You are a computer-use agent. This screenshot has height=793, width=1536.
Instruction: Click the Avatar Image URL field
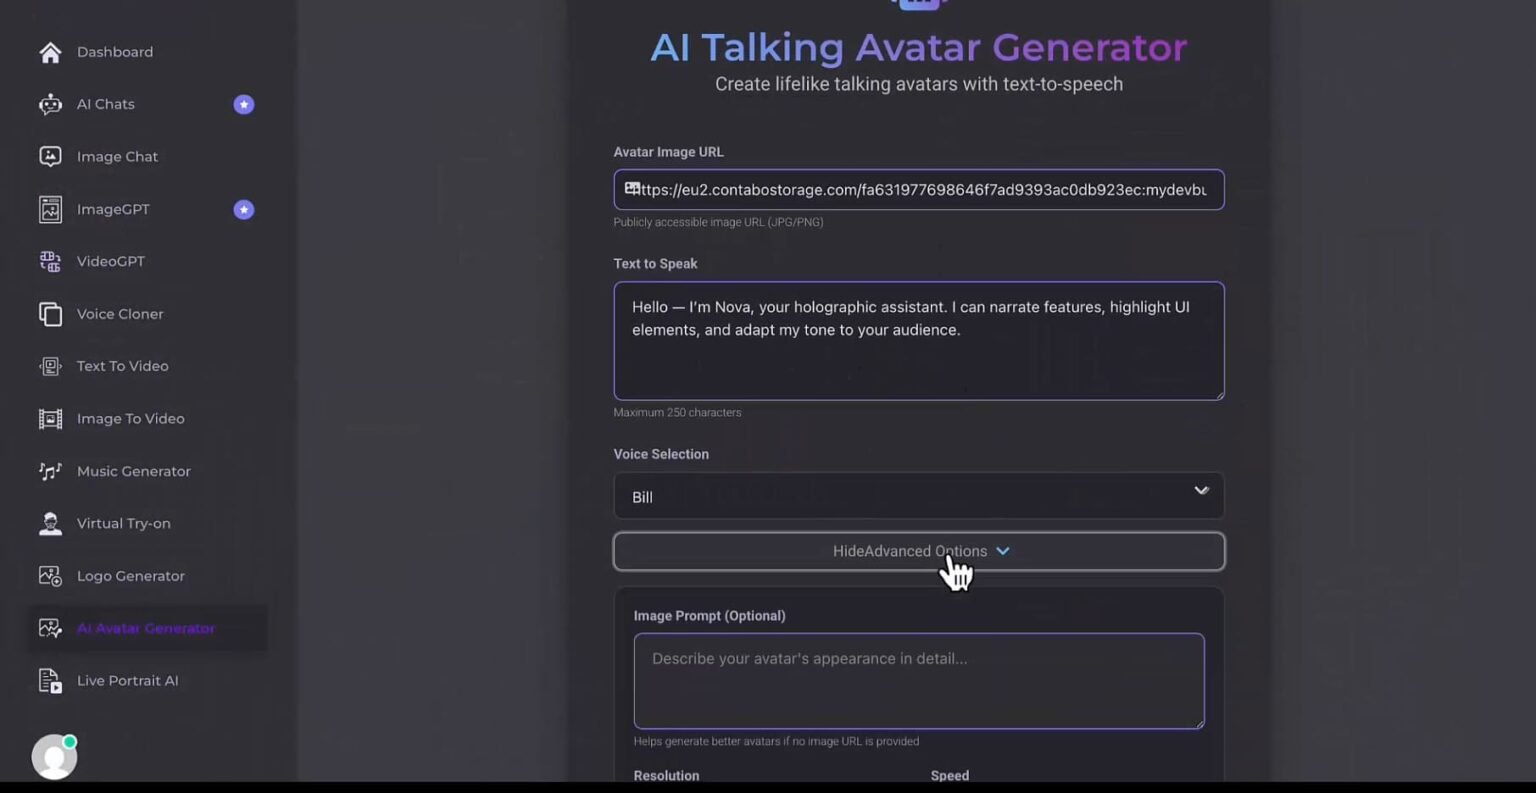point(918,190)
